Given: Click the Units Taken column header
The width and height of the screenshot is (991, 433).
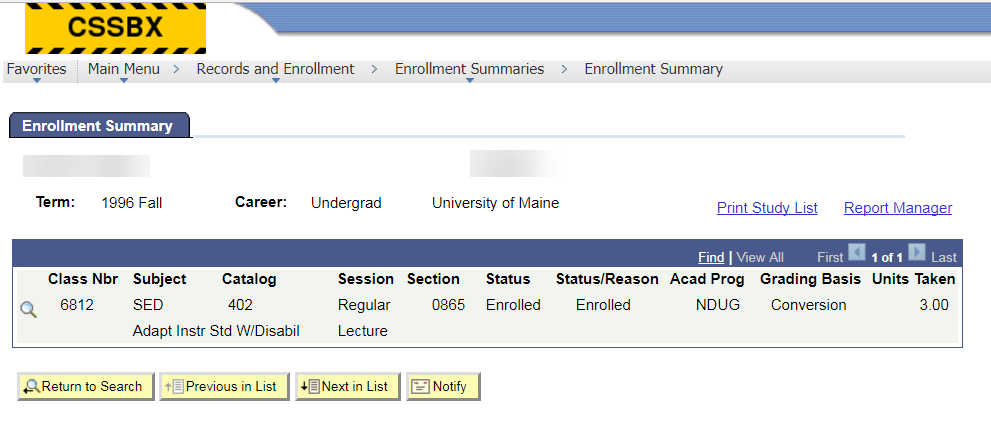Looking at the screenshot, I should coord(914,279).
